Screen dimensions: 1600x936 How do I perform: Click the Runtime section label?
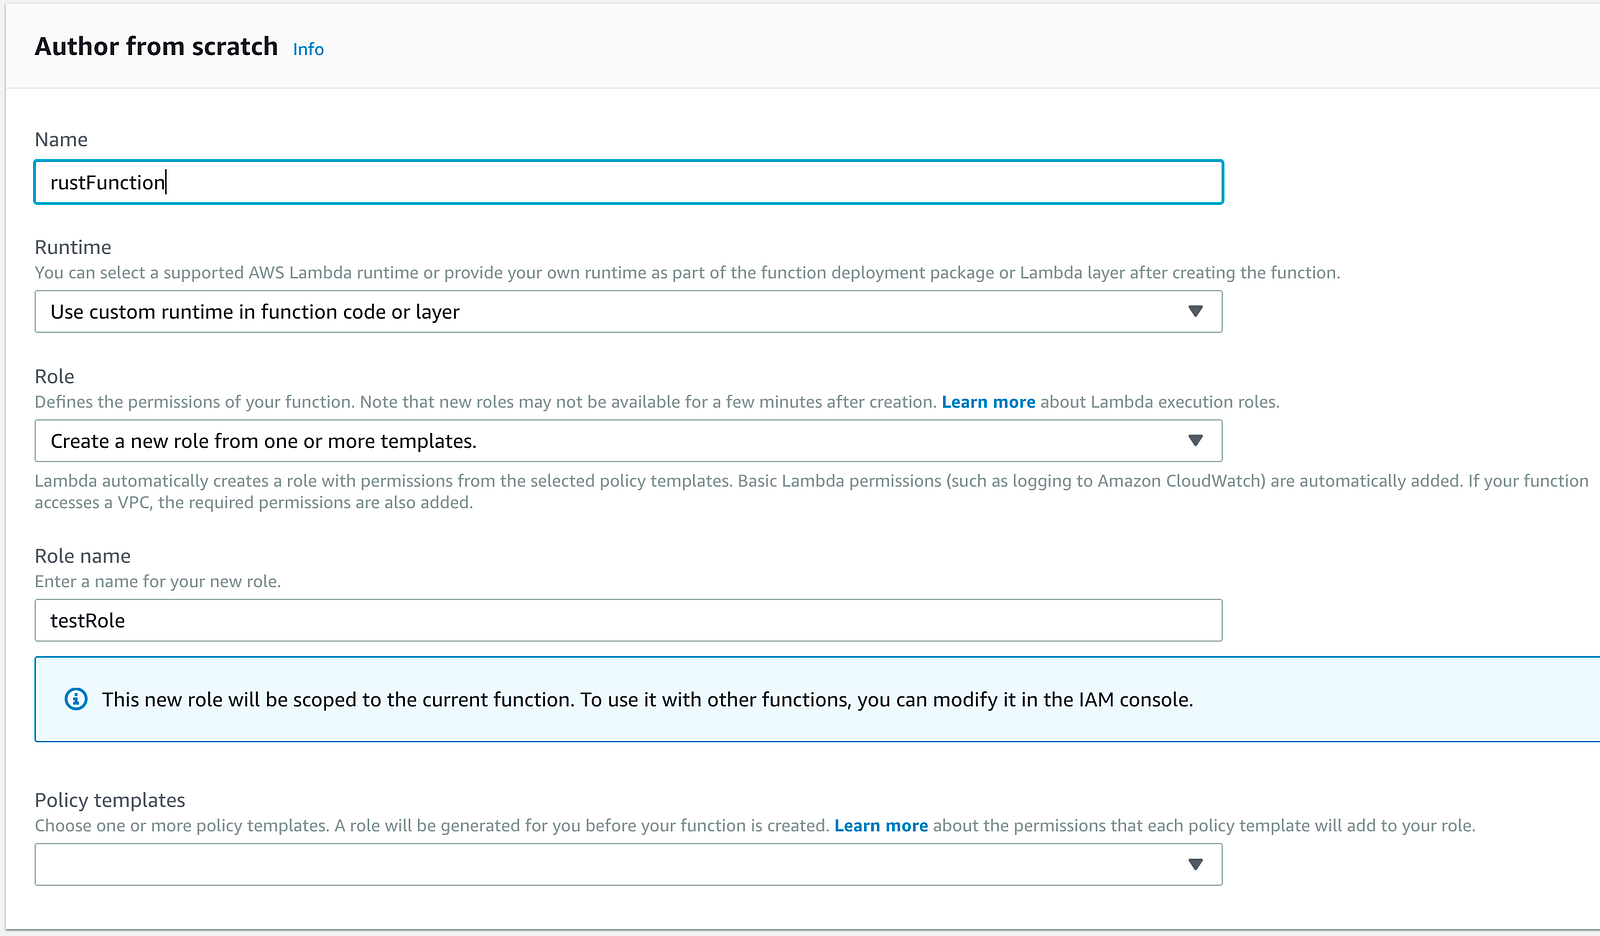(x=73, y=247)
